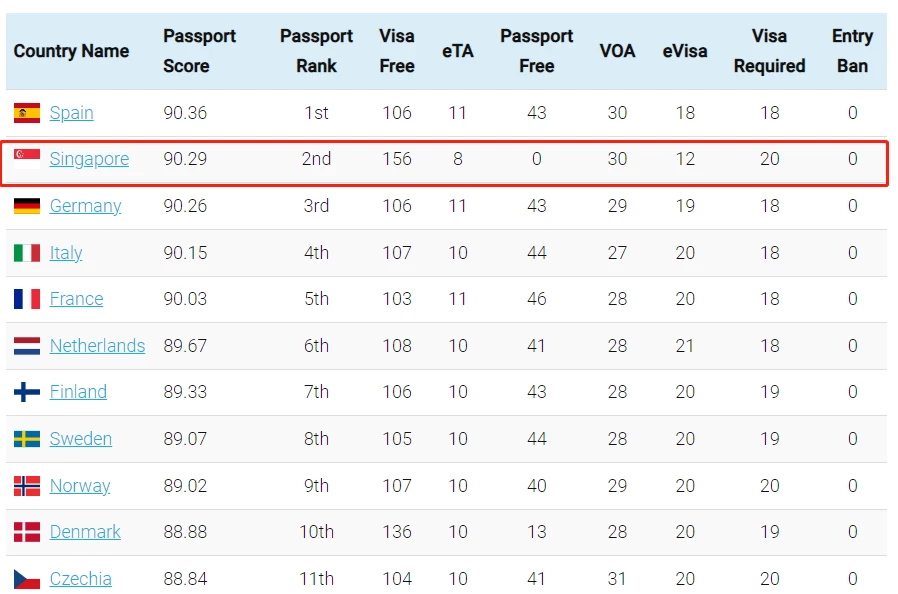Click the Spain flag icon
This screenshot has height=594, width=898.
pos(27,113)
